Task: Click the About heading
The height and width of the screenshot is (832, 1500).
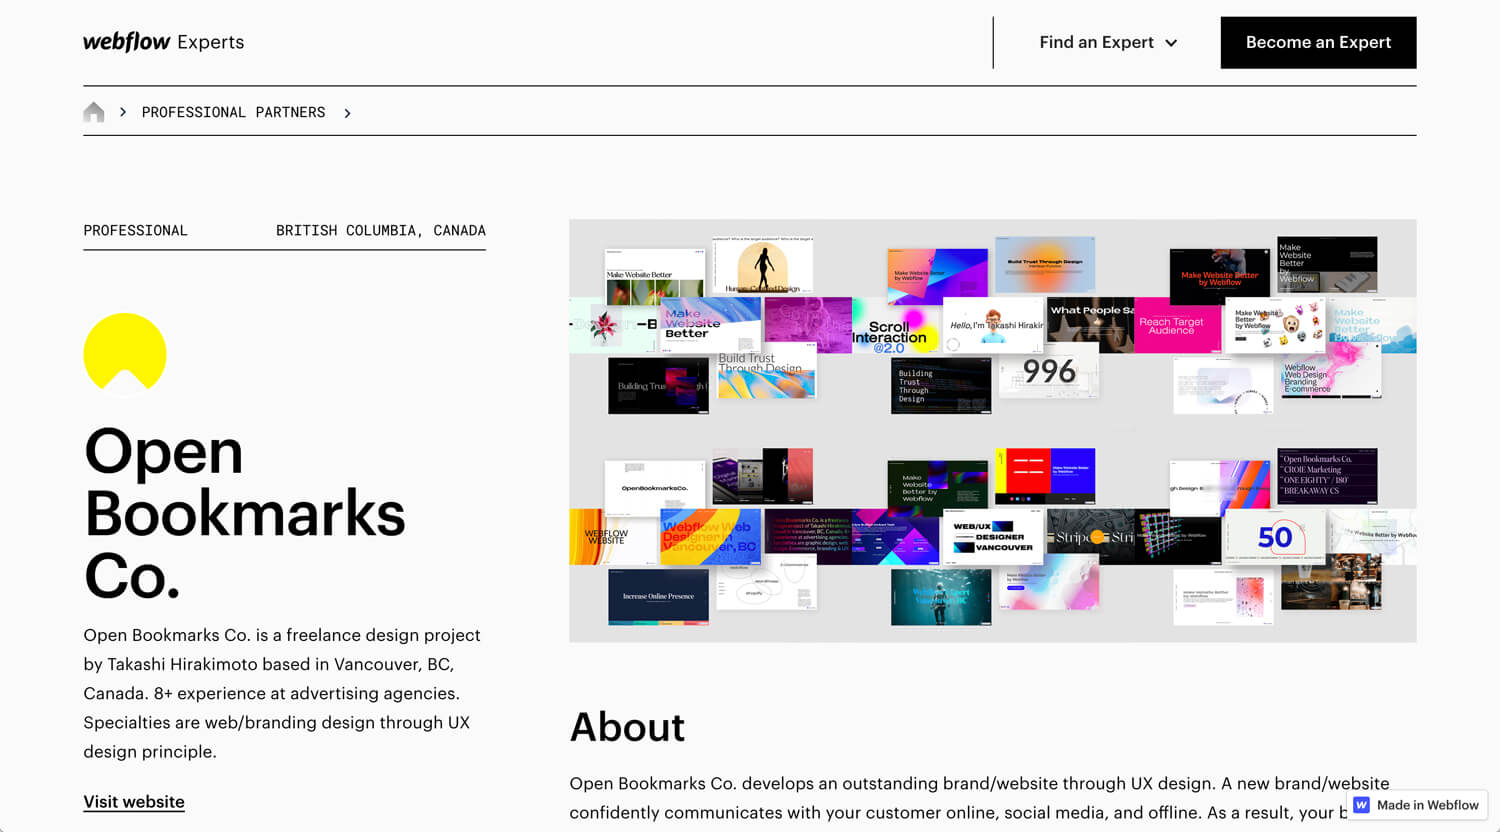Action: coord(628,727)
